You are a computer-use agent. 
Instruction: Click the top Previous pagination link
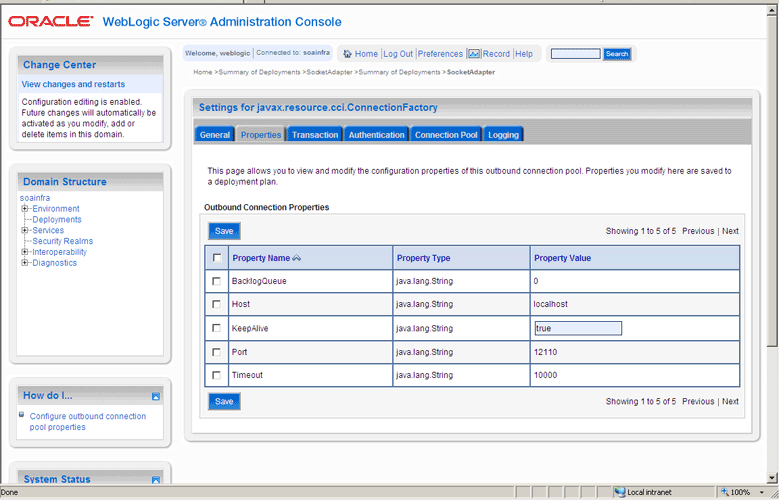coord(698,231)
